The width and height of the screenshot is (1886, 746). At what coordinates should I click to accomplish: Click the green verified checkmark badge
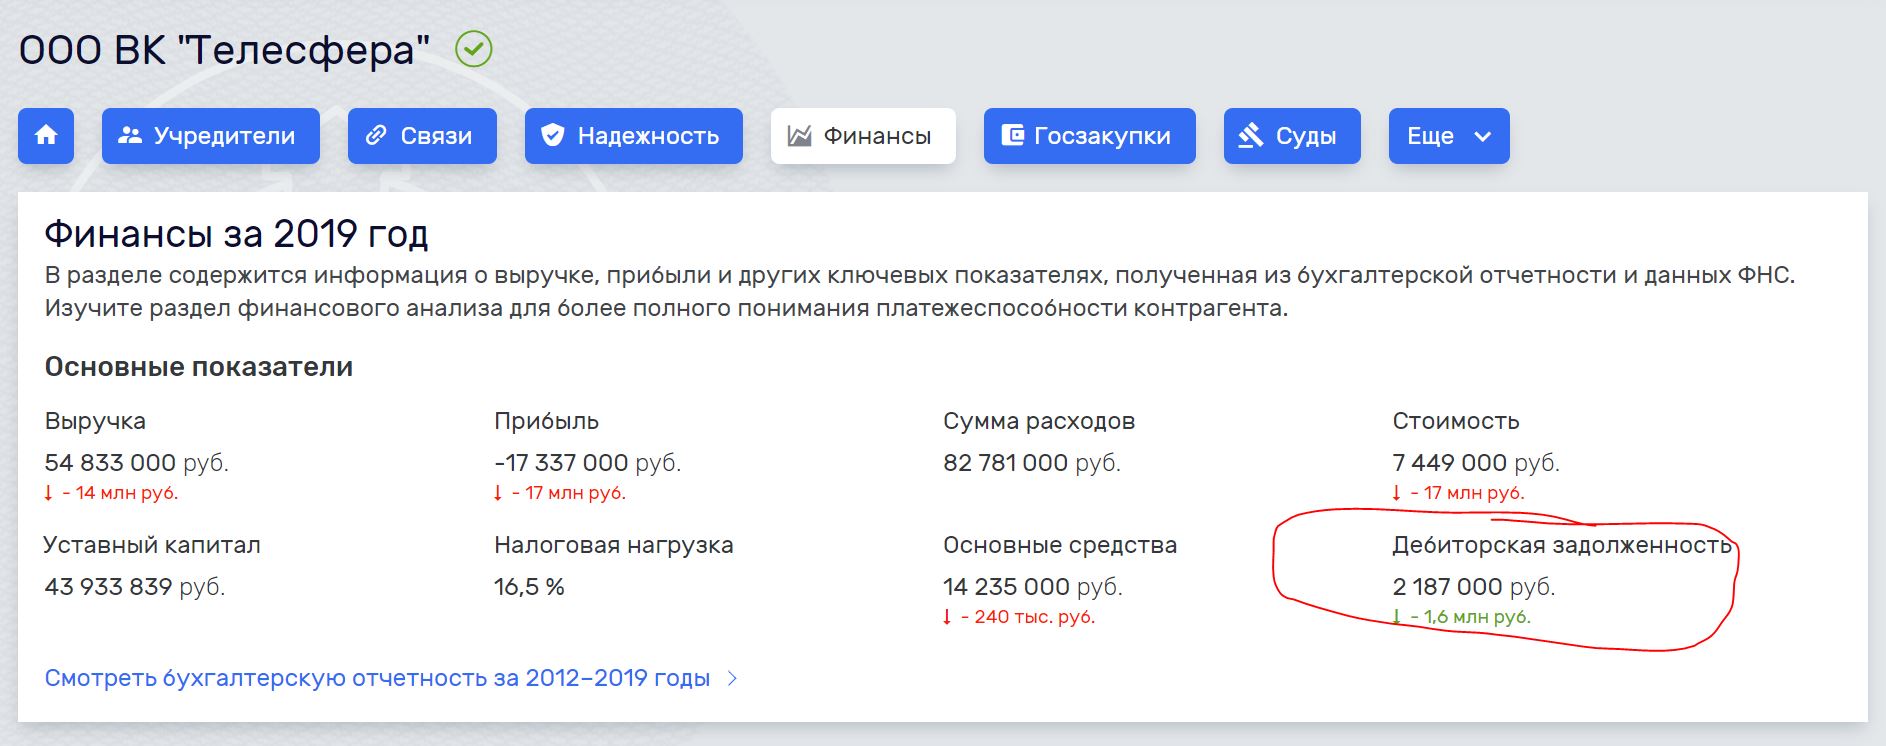coord(474,49)
